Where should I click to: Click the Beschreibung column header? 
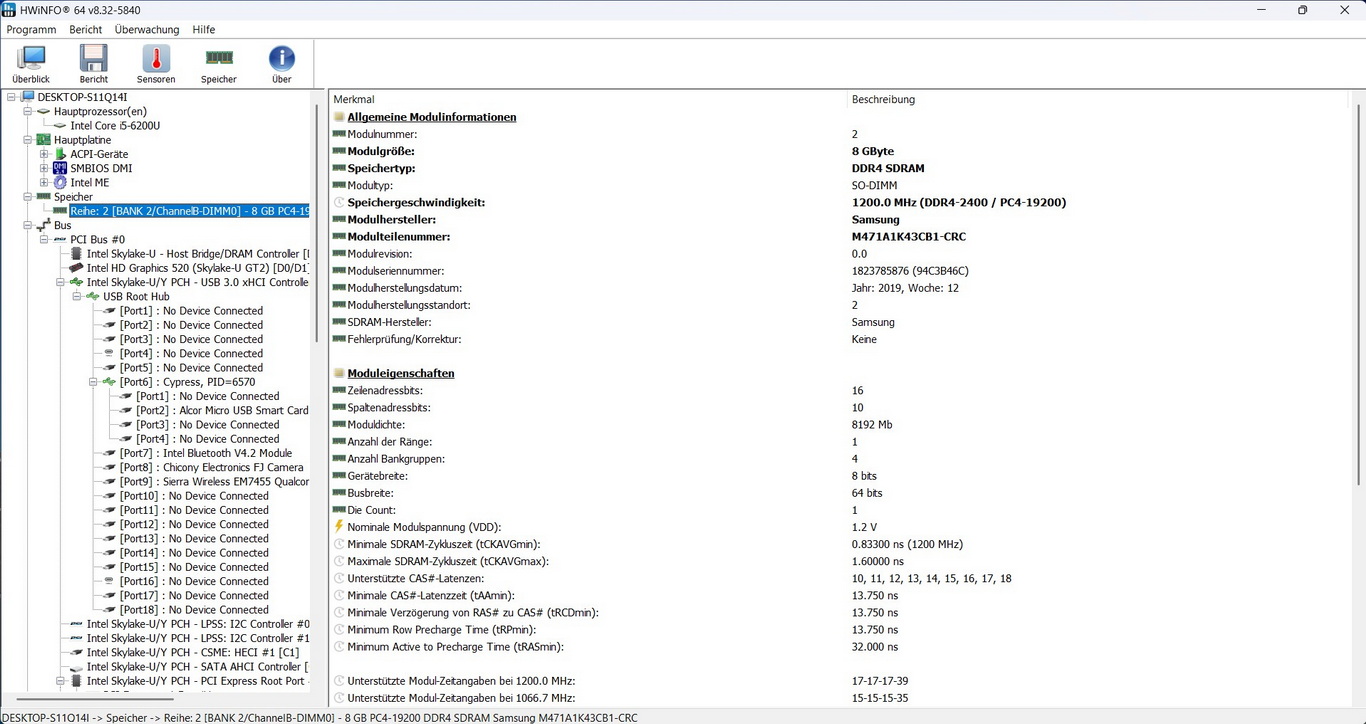[x=883, y=100]
